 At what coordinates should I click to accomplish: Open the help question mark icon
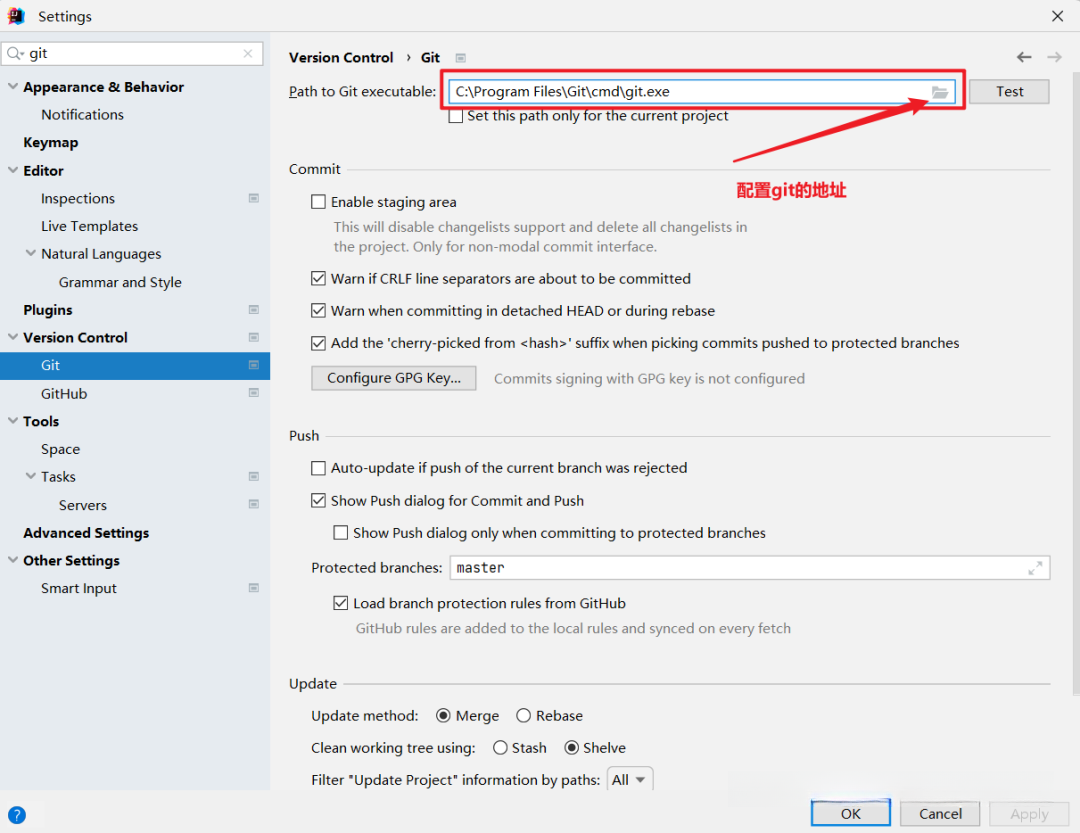pyautogui.click(x=17, y=815)
